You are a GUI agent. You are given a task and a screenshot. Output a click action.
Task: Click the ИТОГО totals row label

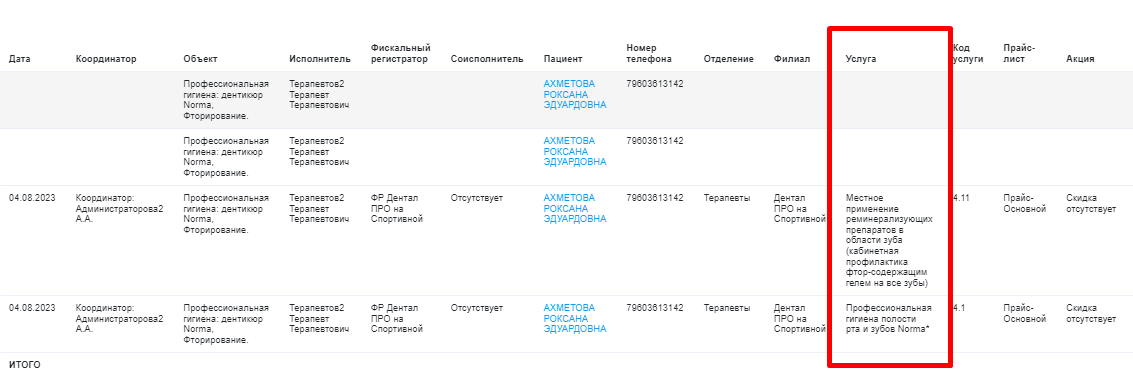(x=25, y=365)
